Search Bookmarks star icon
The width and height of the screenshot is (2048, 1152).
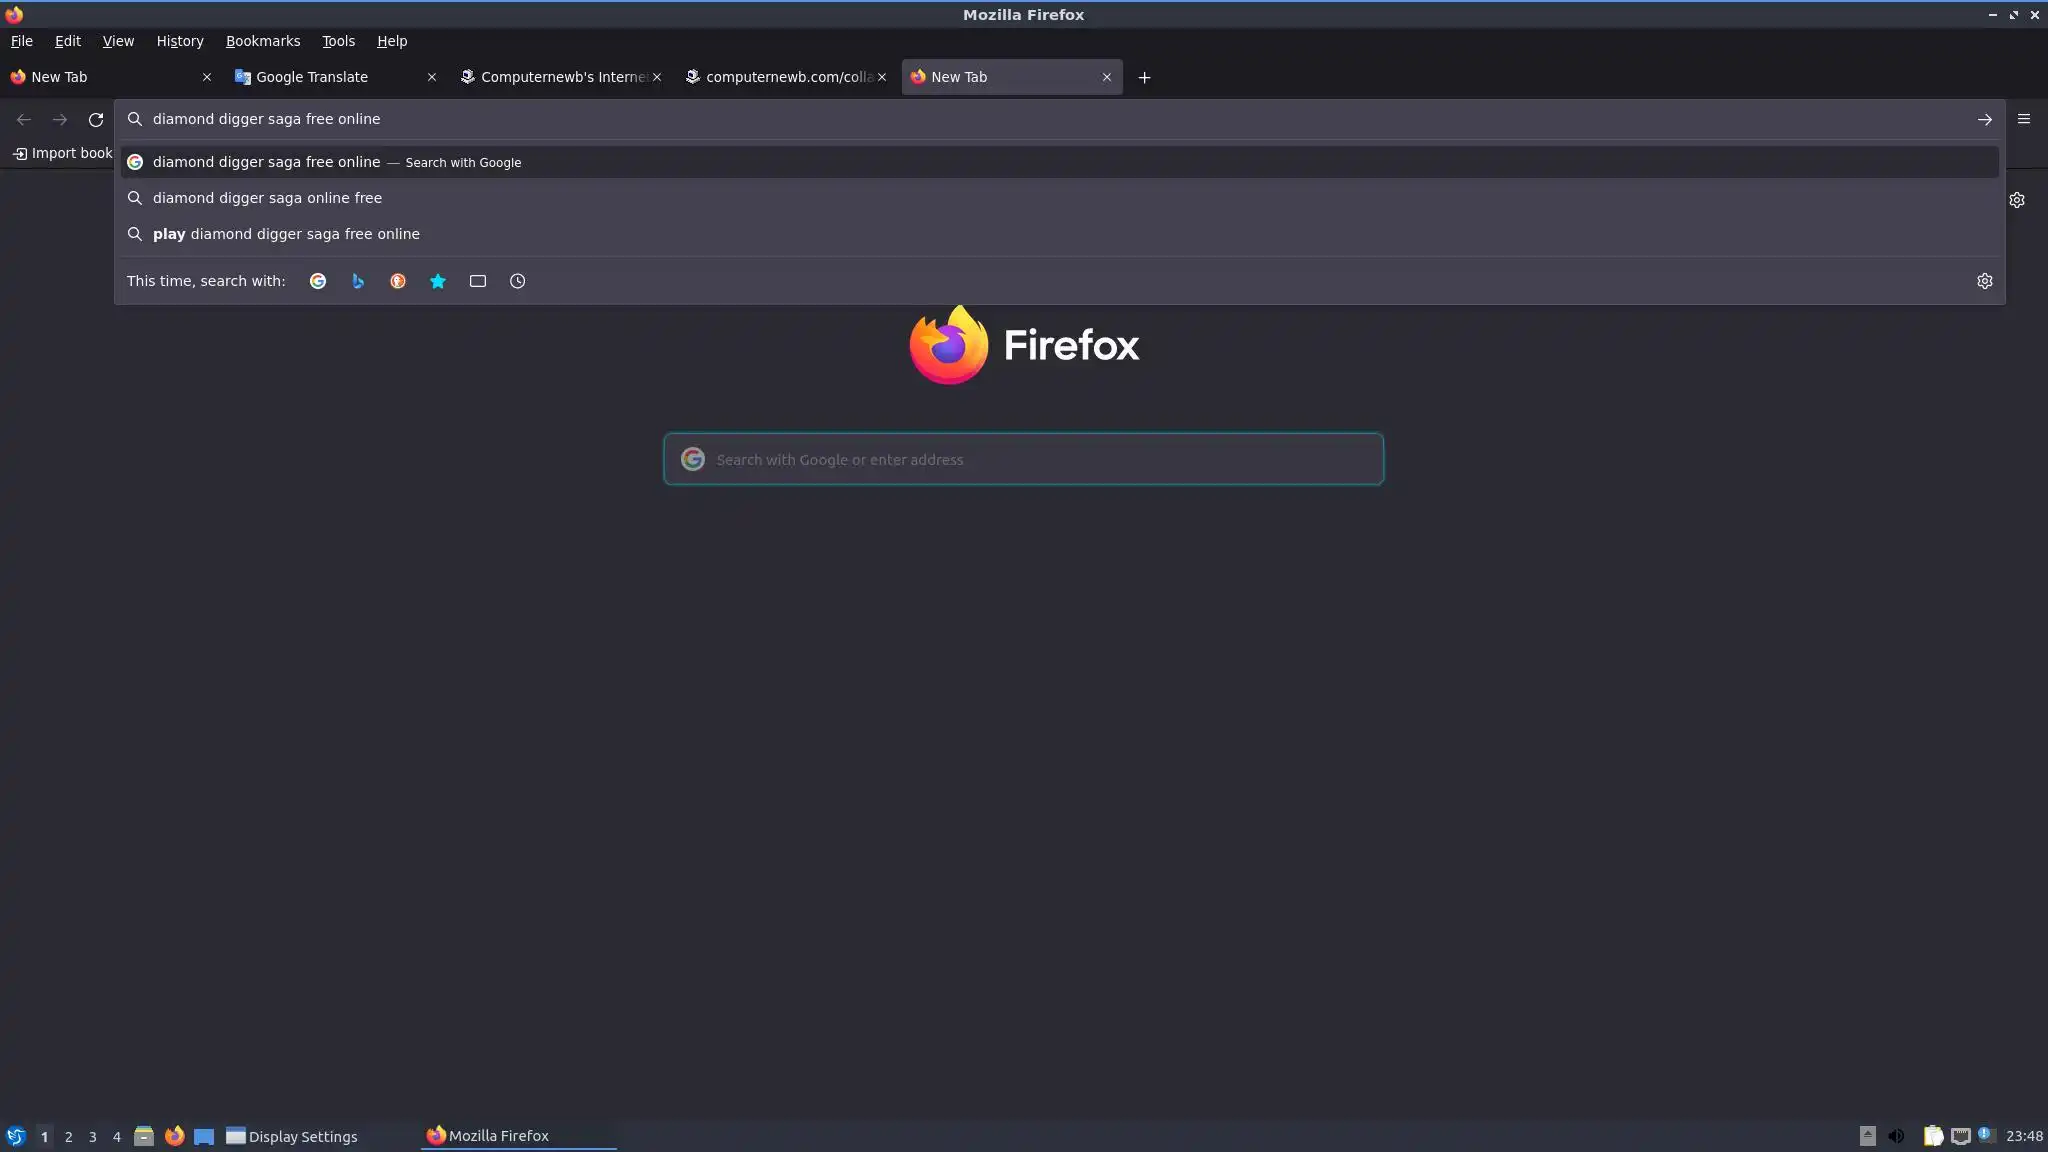pyautogui.click(x=438, y=281)
